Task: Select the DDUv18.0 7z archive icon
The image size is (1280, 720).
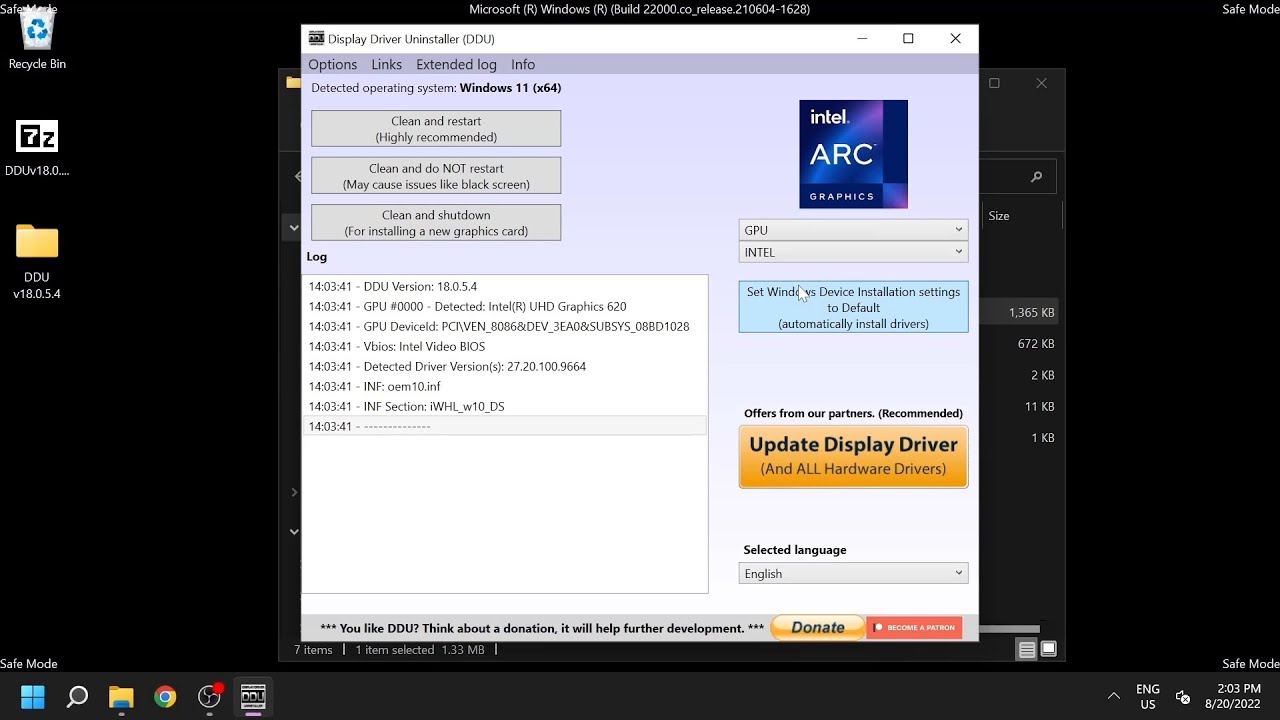Action: pos(37,147)
